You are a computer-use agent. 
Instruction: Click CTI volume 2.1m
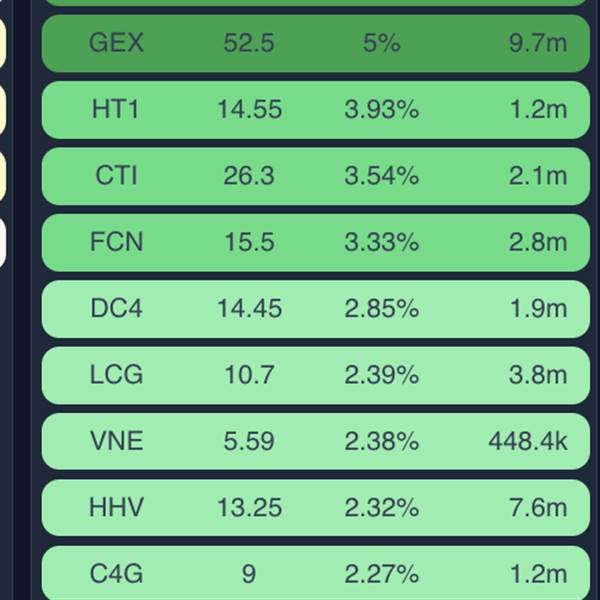(538, 176)
